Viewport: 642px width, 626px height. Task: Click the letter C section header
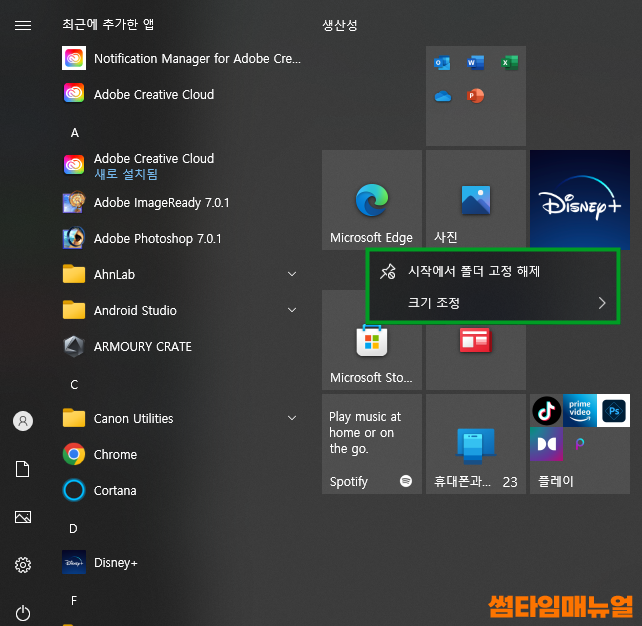[74, 385]
